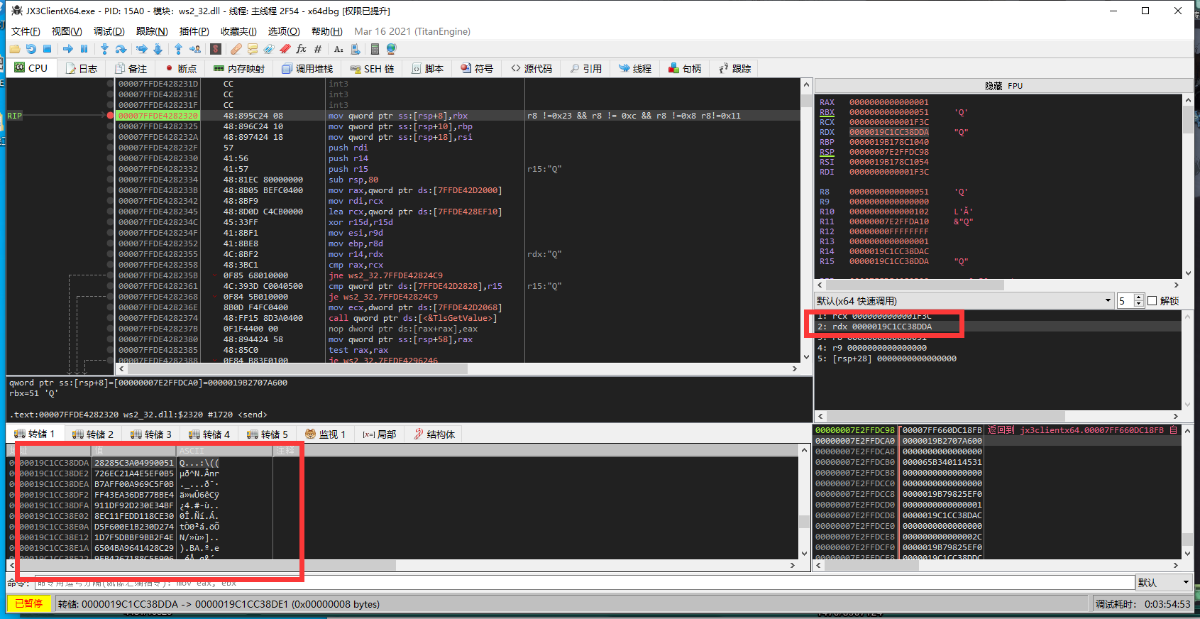Open the 收藏夹(I) menu
Viewport: 1200px width, 619px height.
239,32
